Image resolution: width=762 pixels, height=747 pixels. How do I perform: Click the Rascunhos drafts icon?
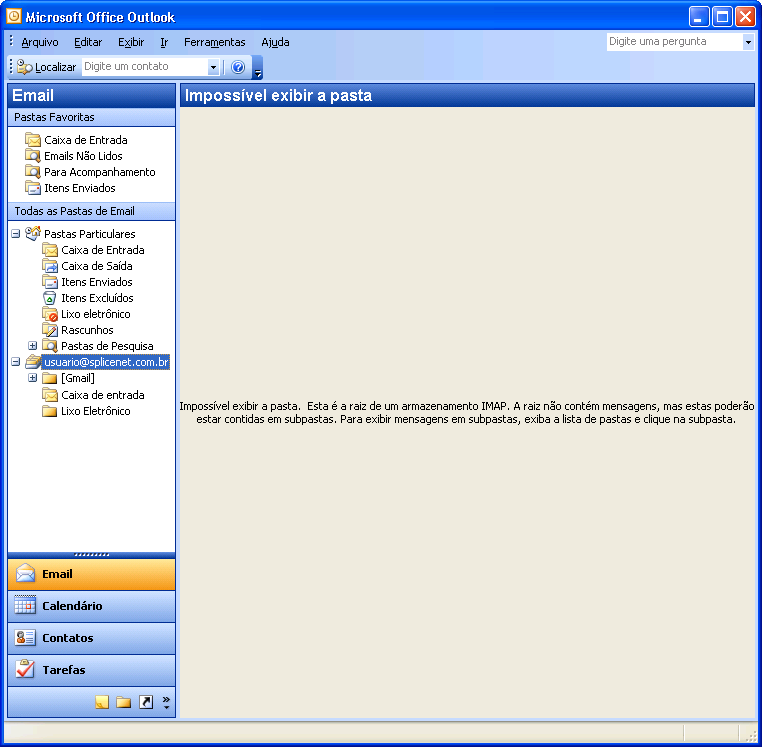[50, 330]
